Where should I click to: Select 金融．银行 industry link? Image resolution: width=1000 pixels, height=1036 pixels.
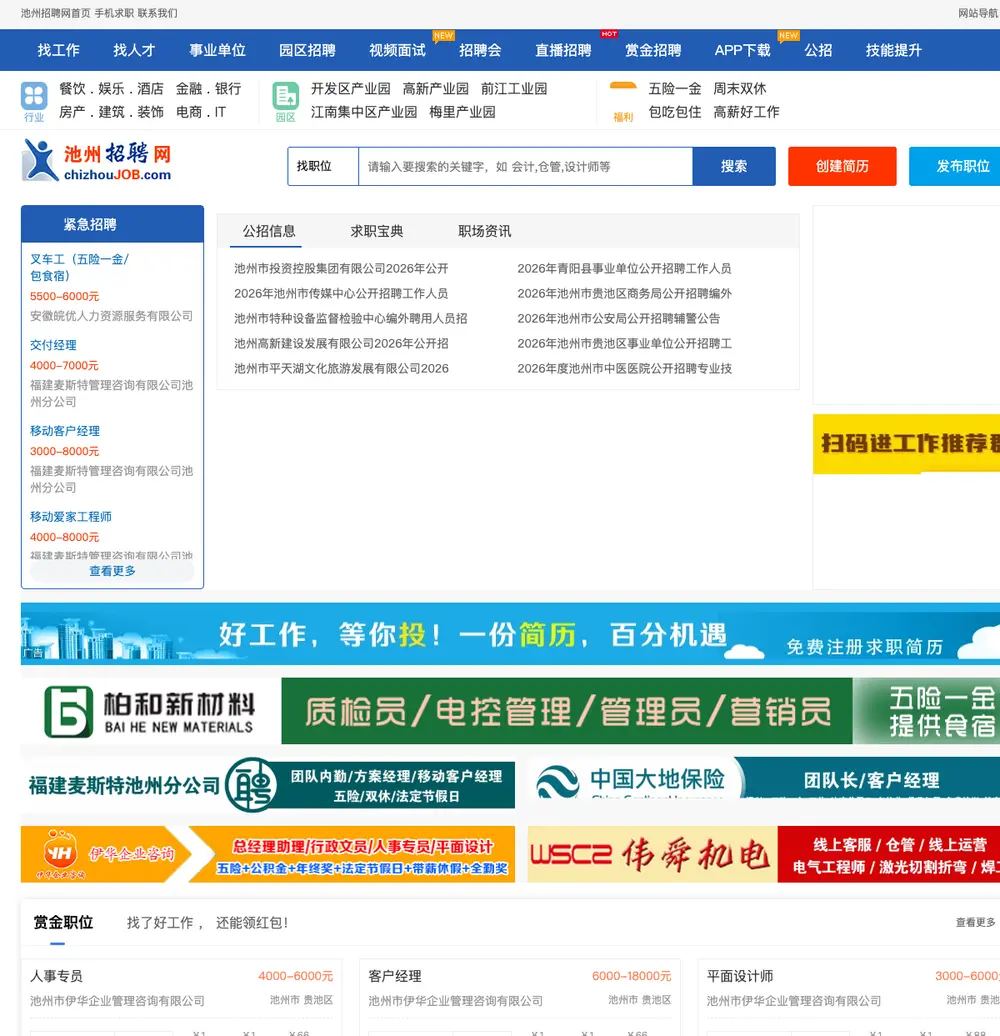coord(208,89)
